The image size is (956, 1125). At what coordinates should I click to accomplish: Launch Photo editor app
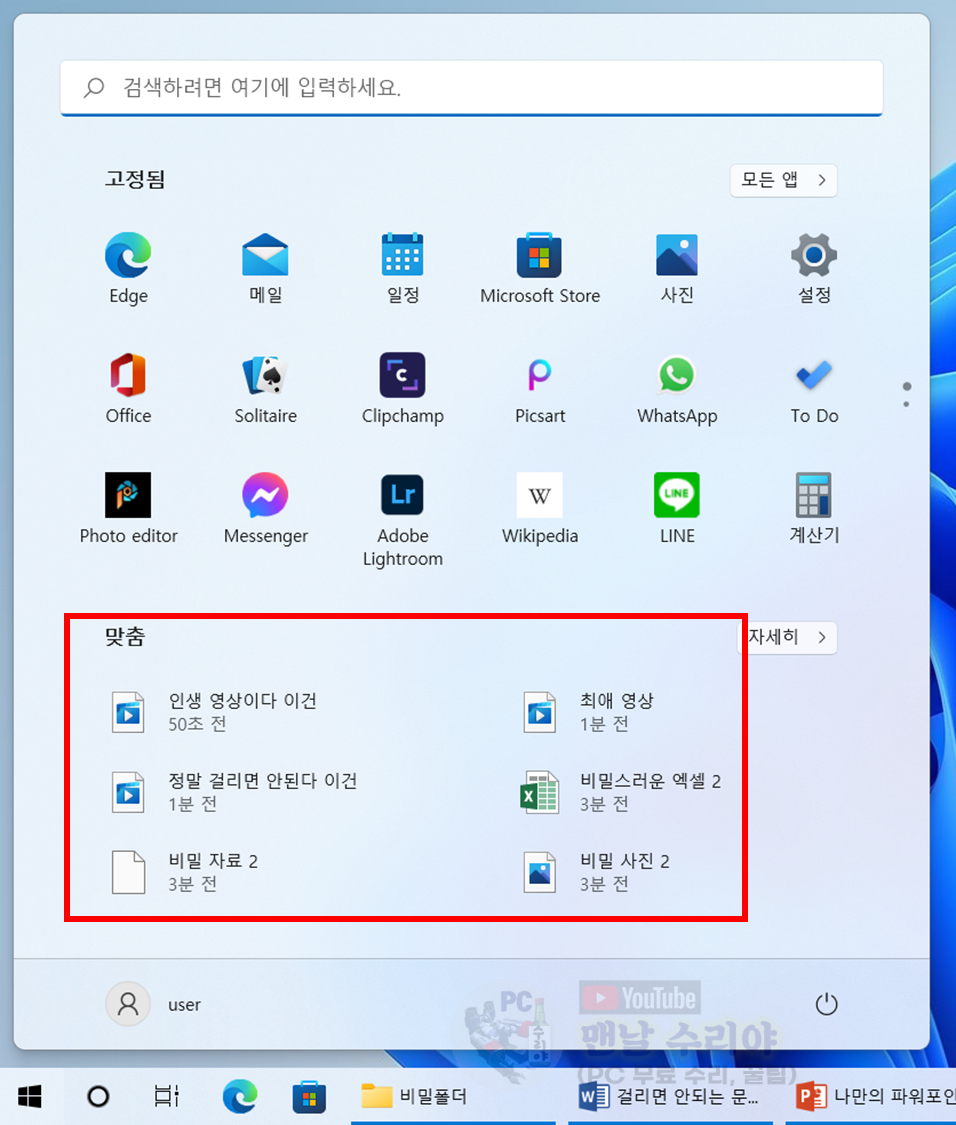(128, 508)
